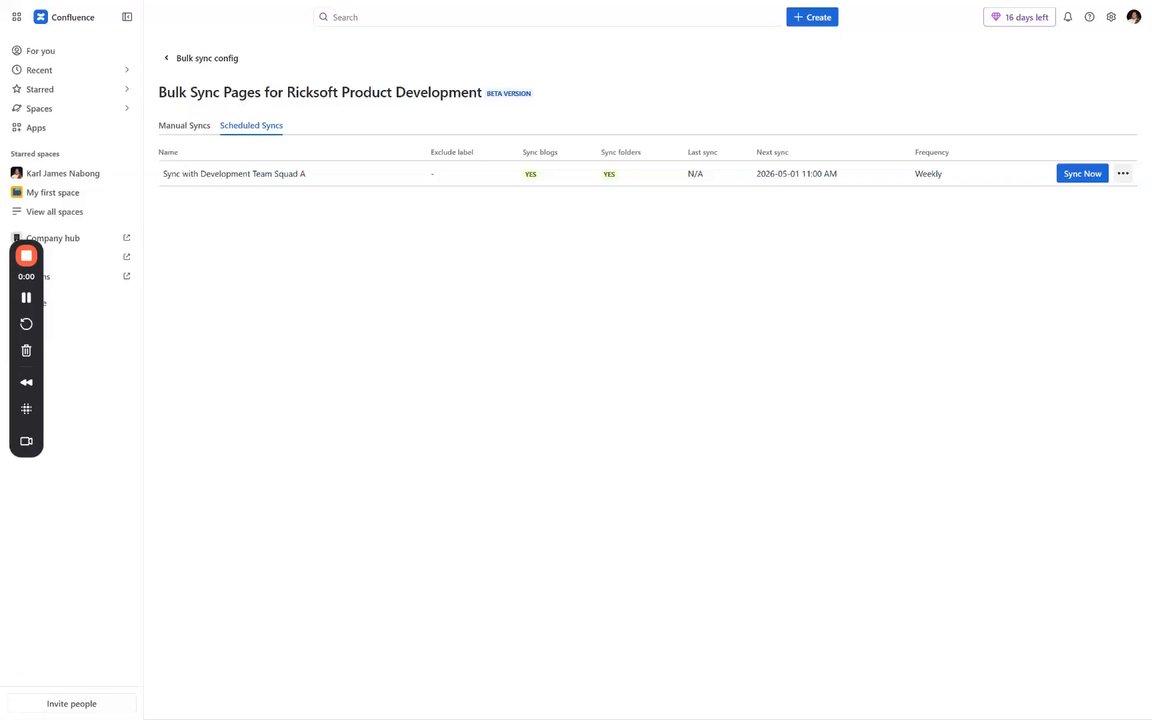Viewport: 1152px width, 720px height.
Task: Open settings gear icon
Action: pyautogui.click(x=1111, y=17)
